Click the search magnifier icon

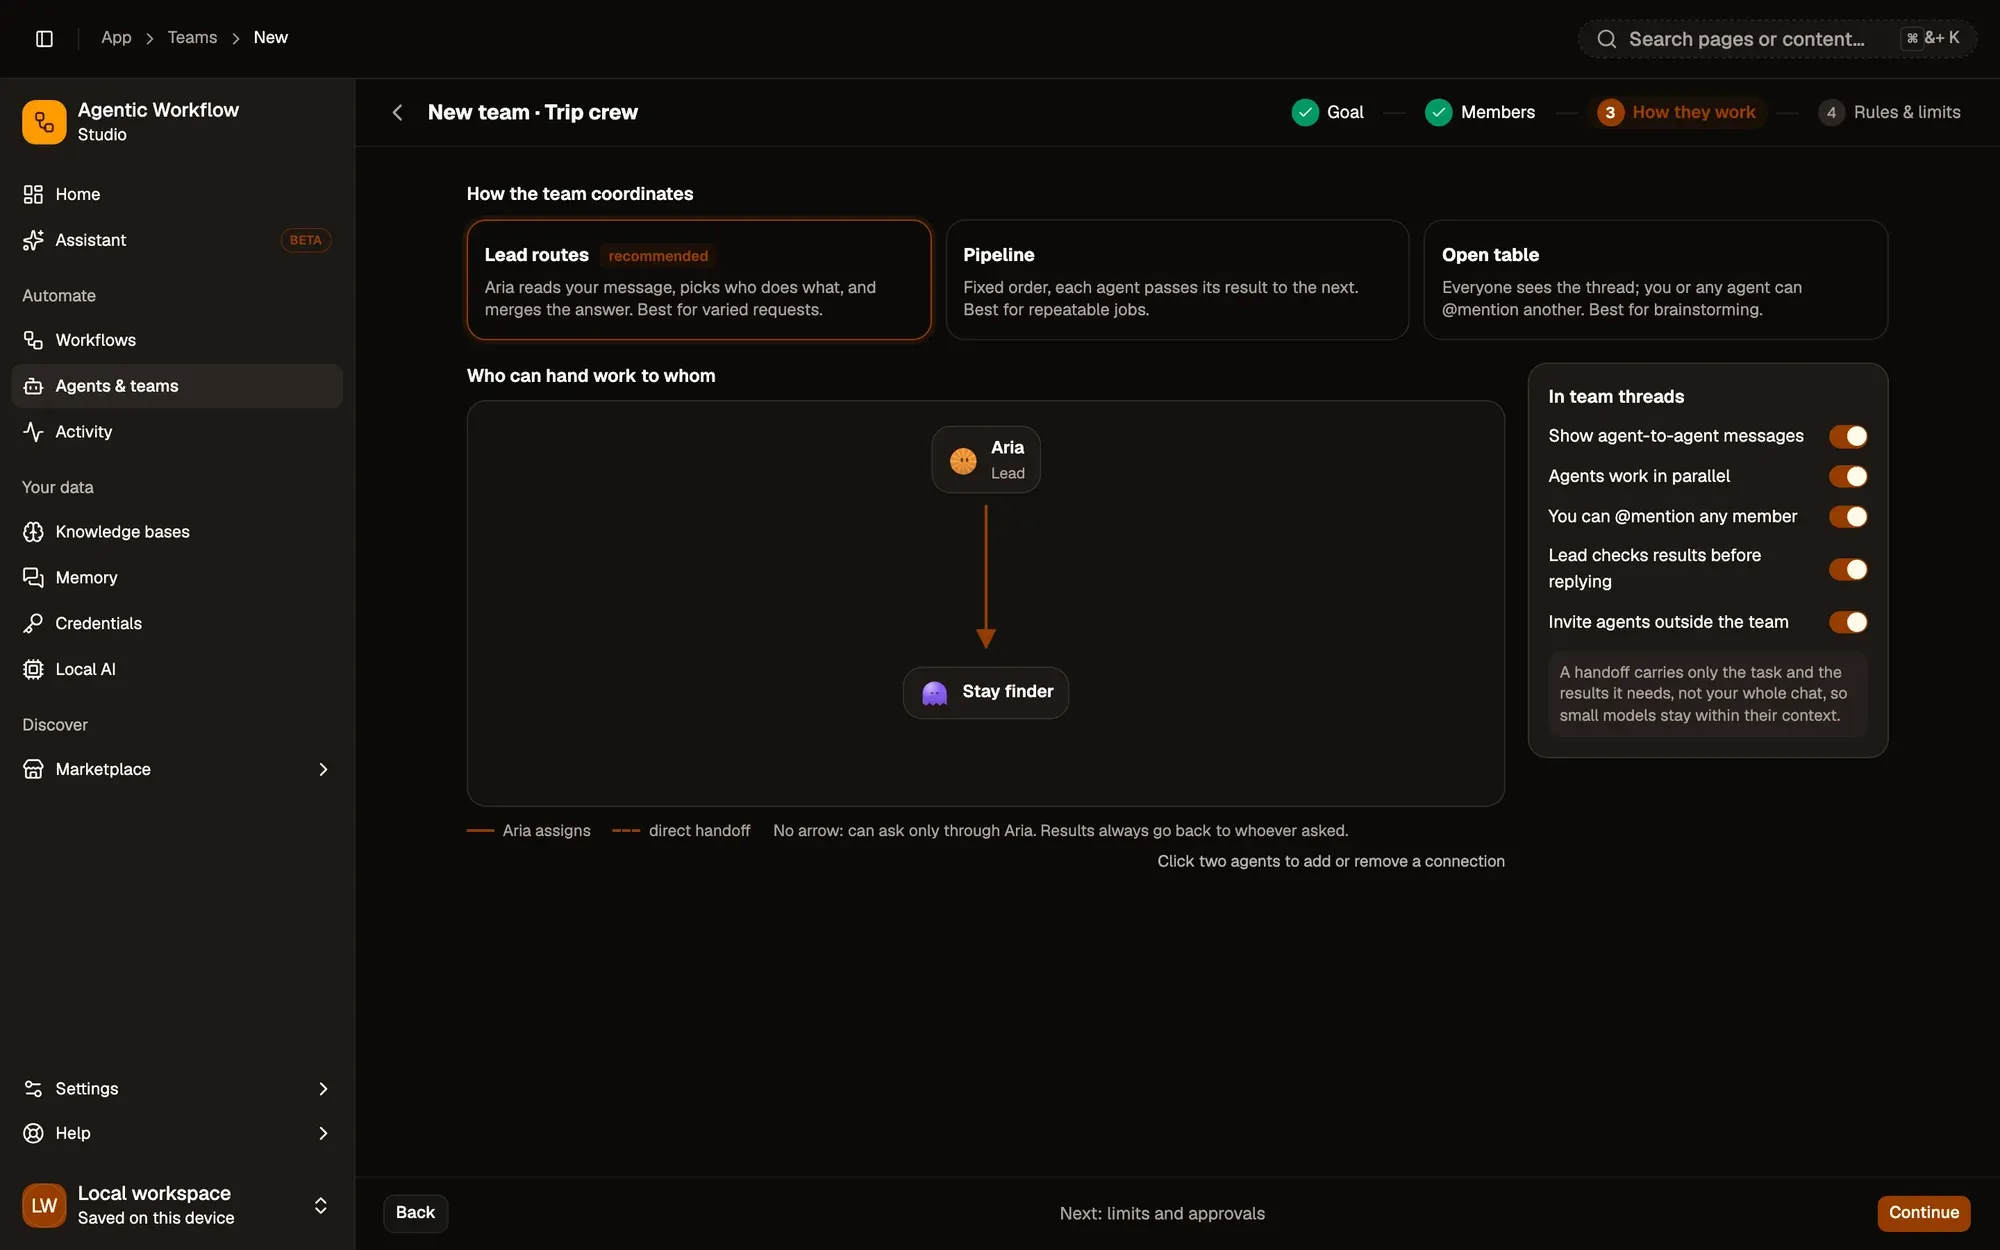coord(1606,39)
